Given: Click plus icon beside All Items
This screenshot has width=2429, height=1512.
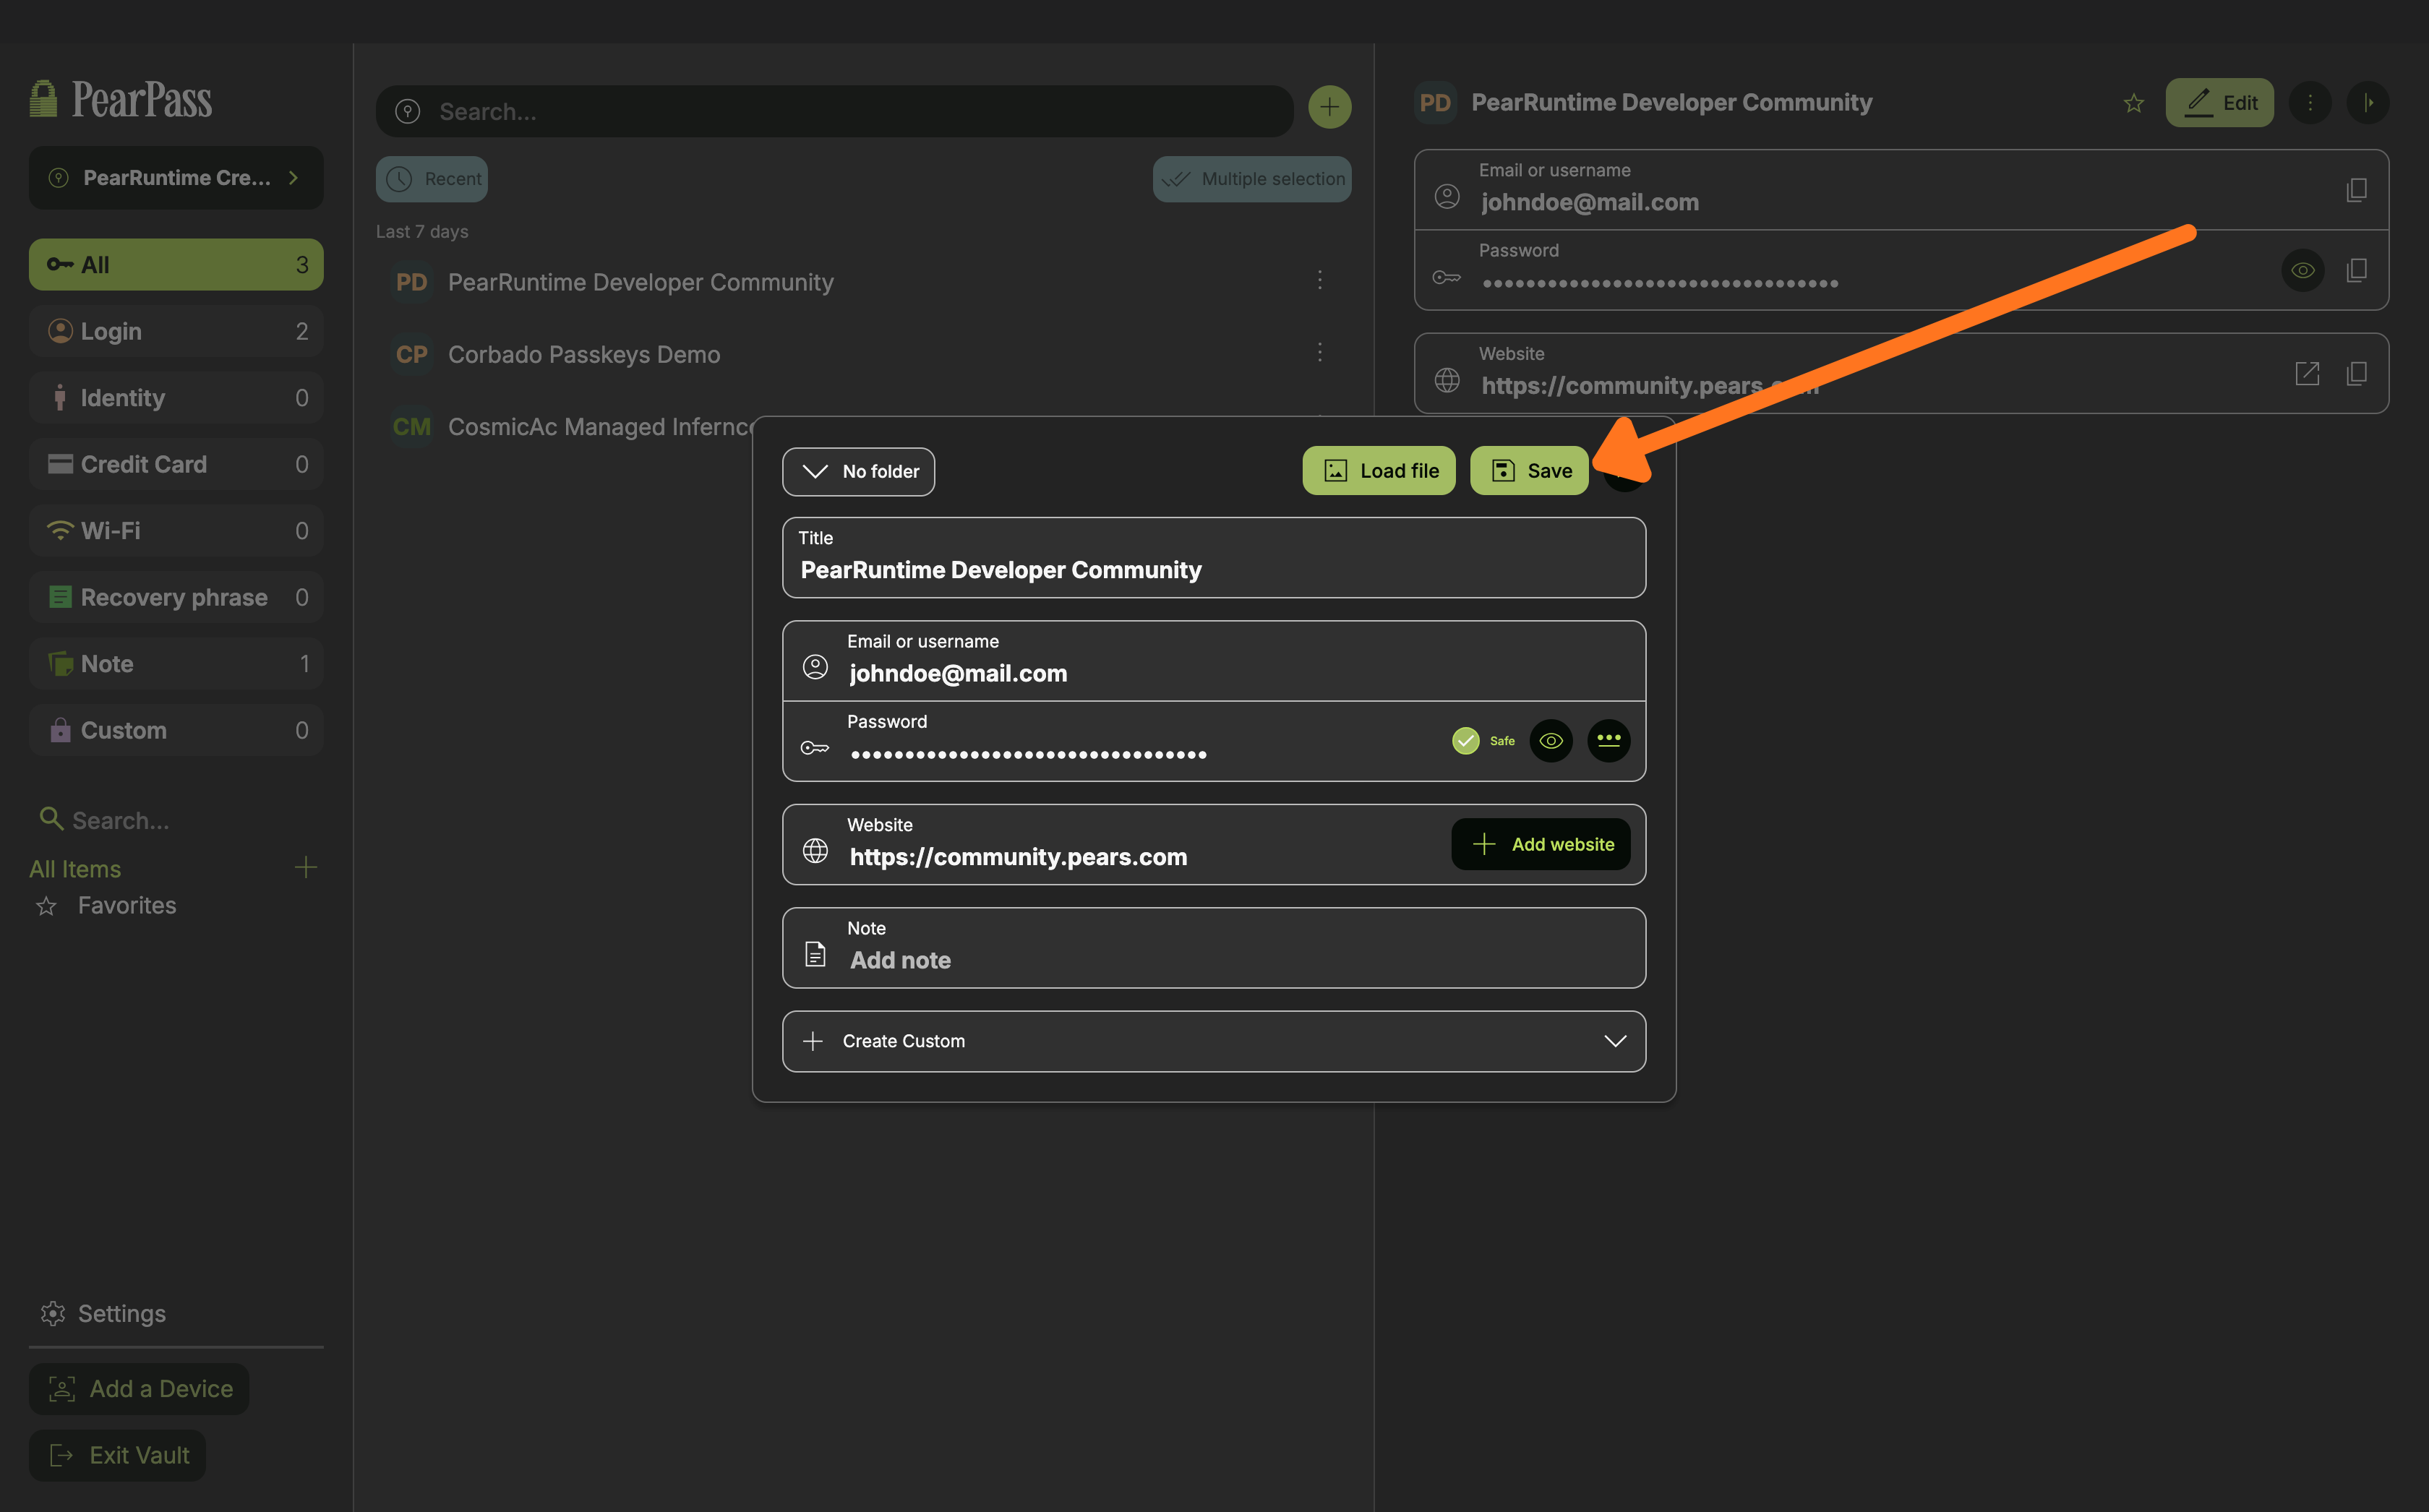Looking at the screenshot, I should [x=305, y=867].
